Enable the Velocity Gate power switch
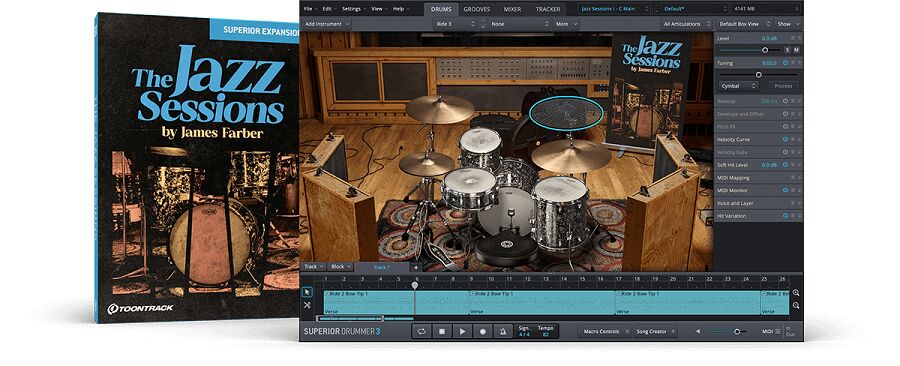900x366 pixels. (x=785, y=152)
